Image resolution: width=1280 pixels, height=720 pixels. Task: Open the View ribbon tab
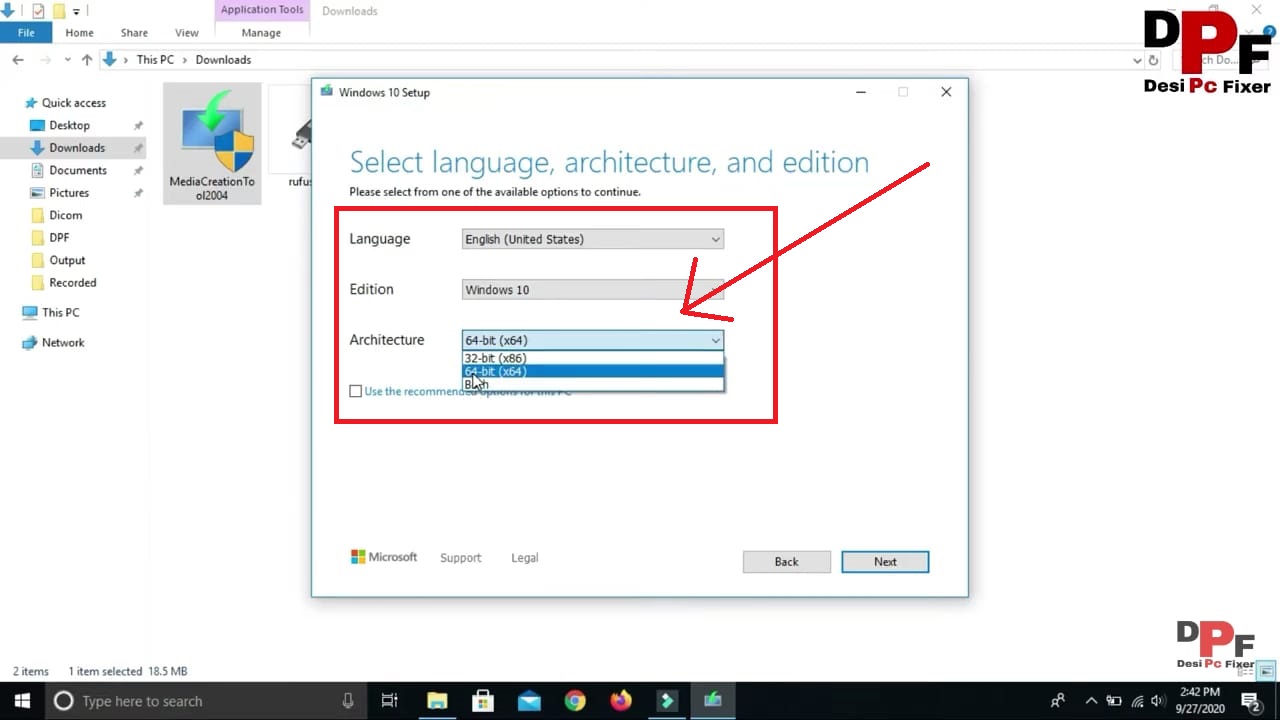click(187, 33)
